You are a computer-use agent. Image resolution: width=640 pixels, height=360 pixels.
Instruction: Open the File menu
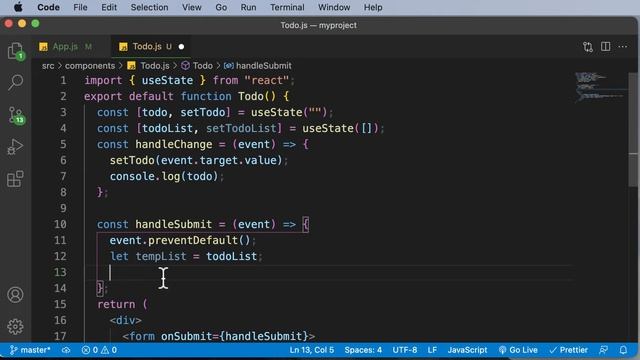tap(80, 7)
